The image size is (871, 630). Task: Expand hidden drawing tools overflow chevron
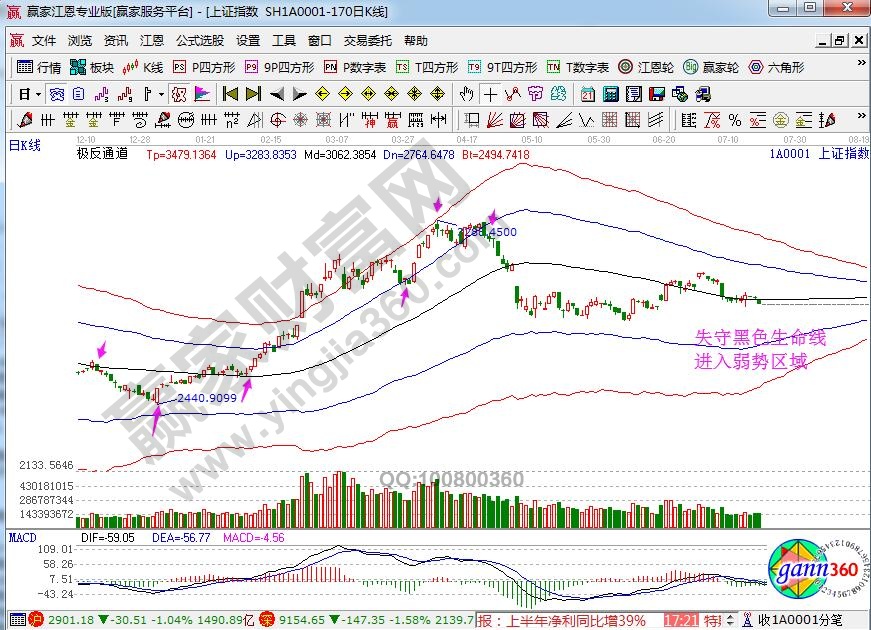(863, 120)
